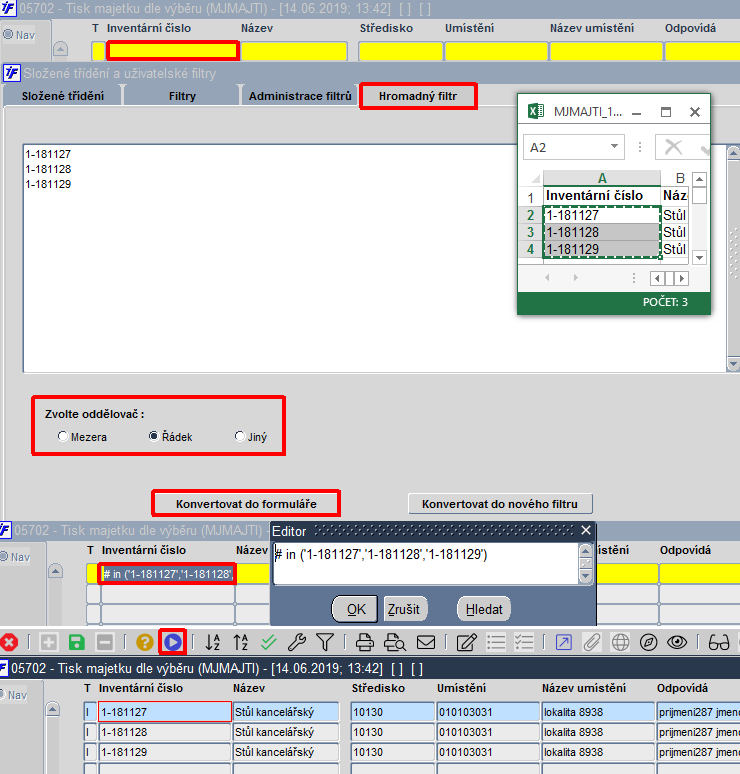Screen dimensions: 740x774
Task: Click the edit pencil note icon
Action: tap(467, 642)
